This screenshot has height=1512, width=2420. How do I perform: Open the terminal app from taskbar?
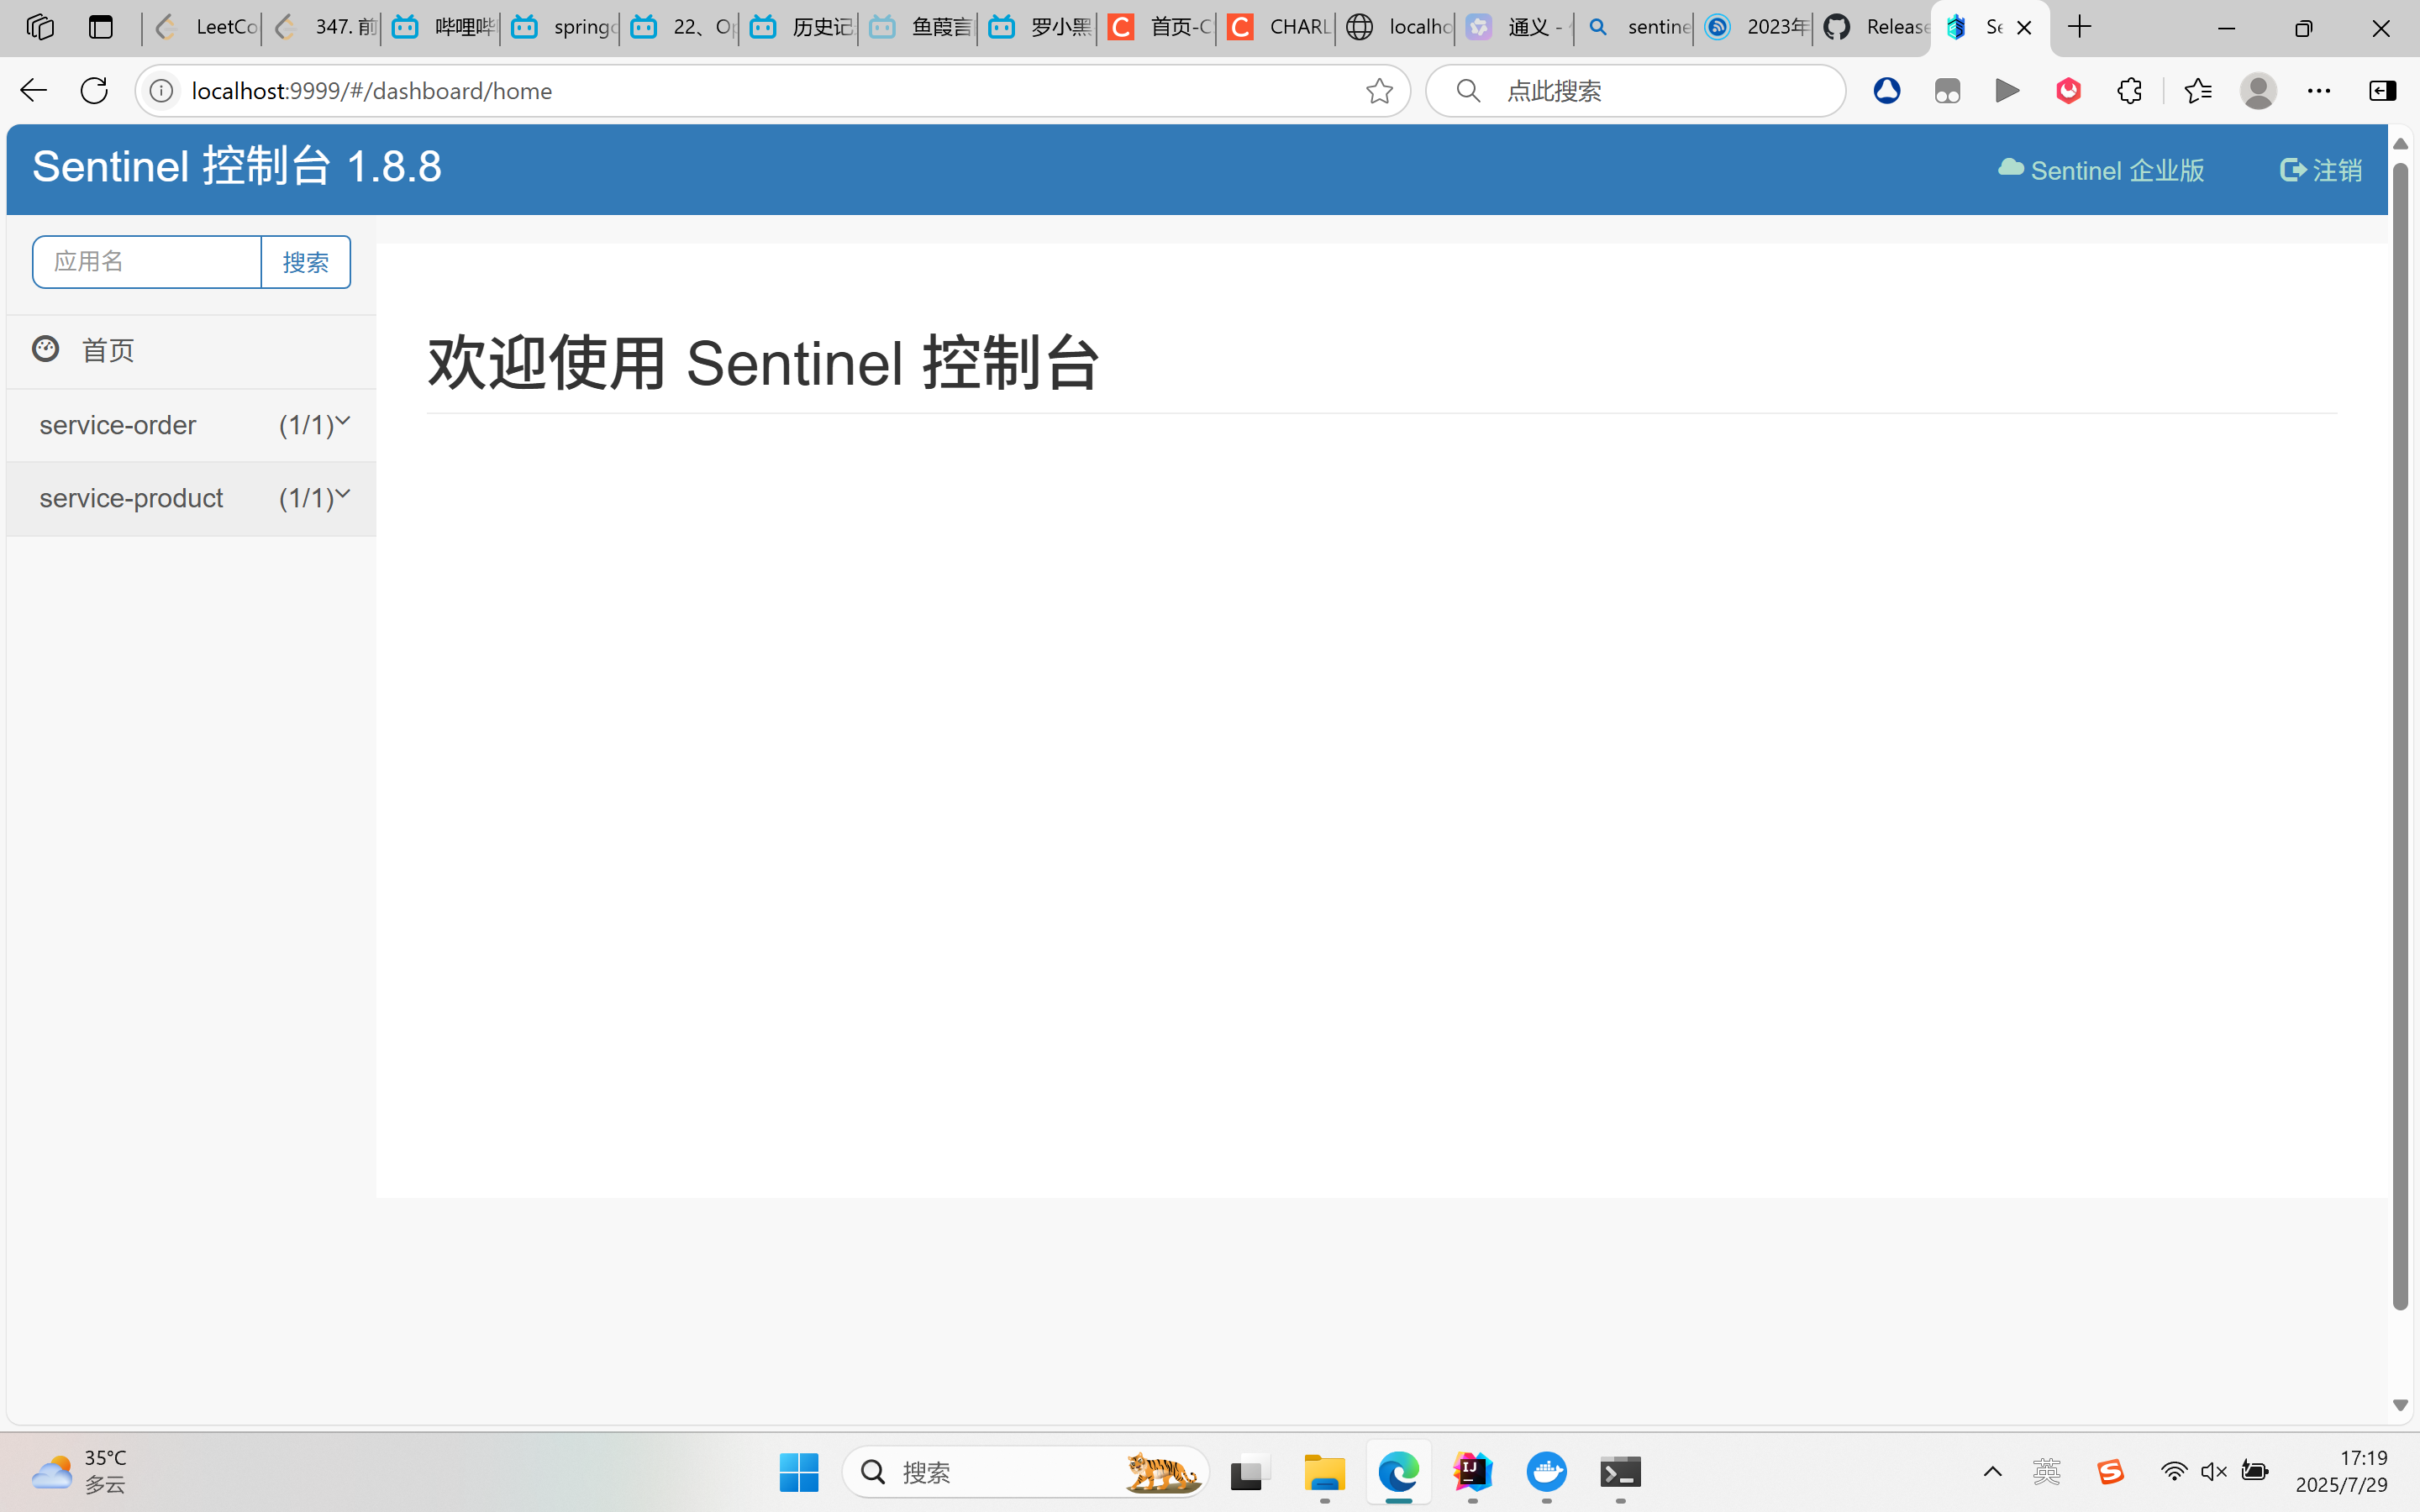[x=1620, y=1472]
